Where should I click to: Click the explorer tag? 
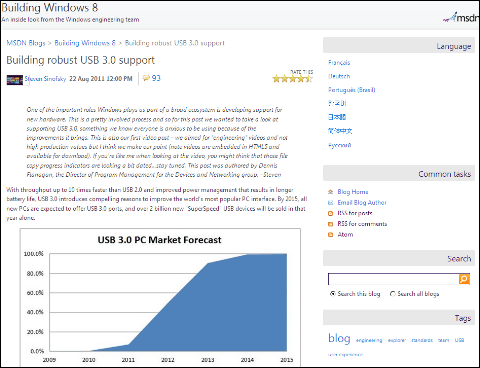tap(397, 340)
